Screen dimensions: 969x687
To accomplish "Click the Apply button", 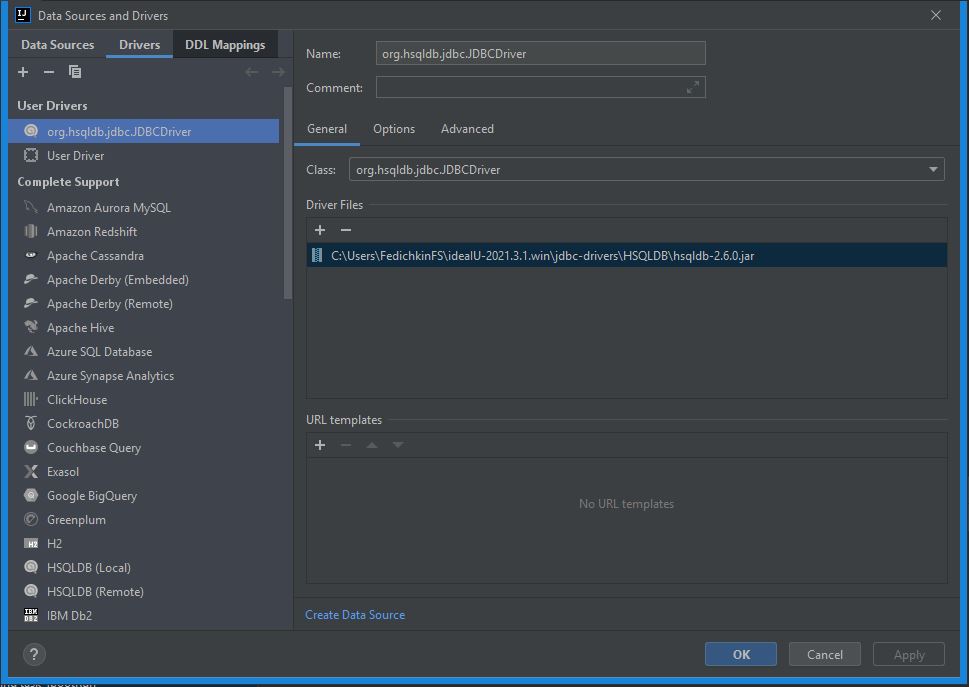I will pyautogui.click(x=908, y=654).
